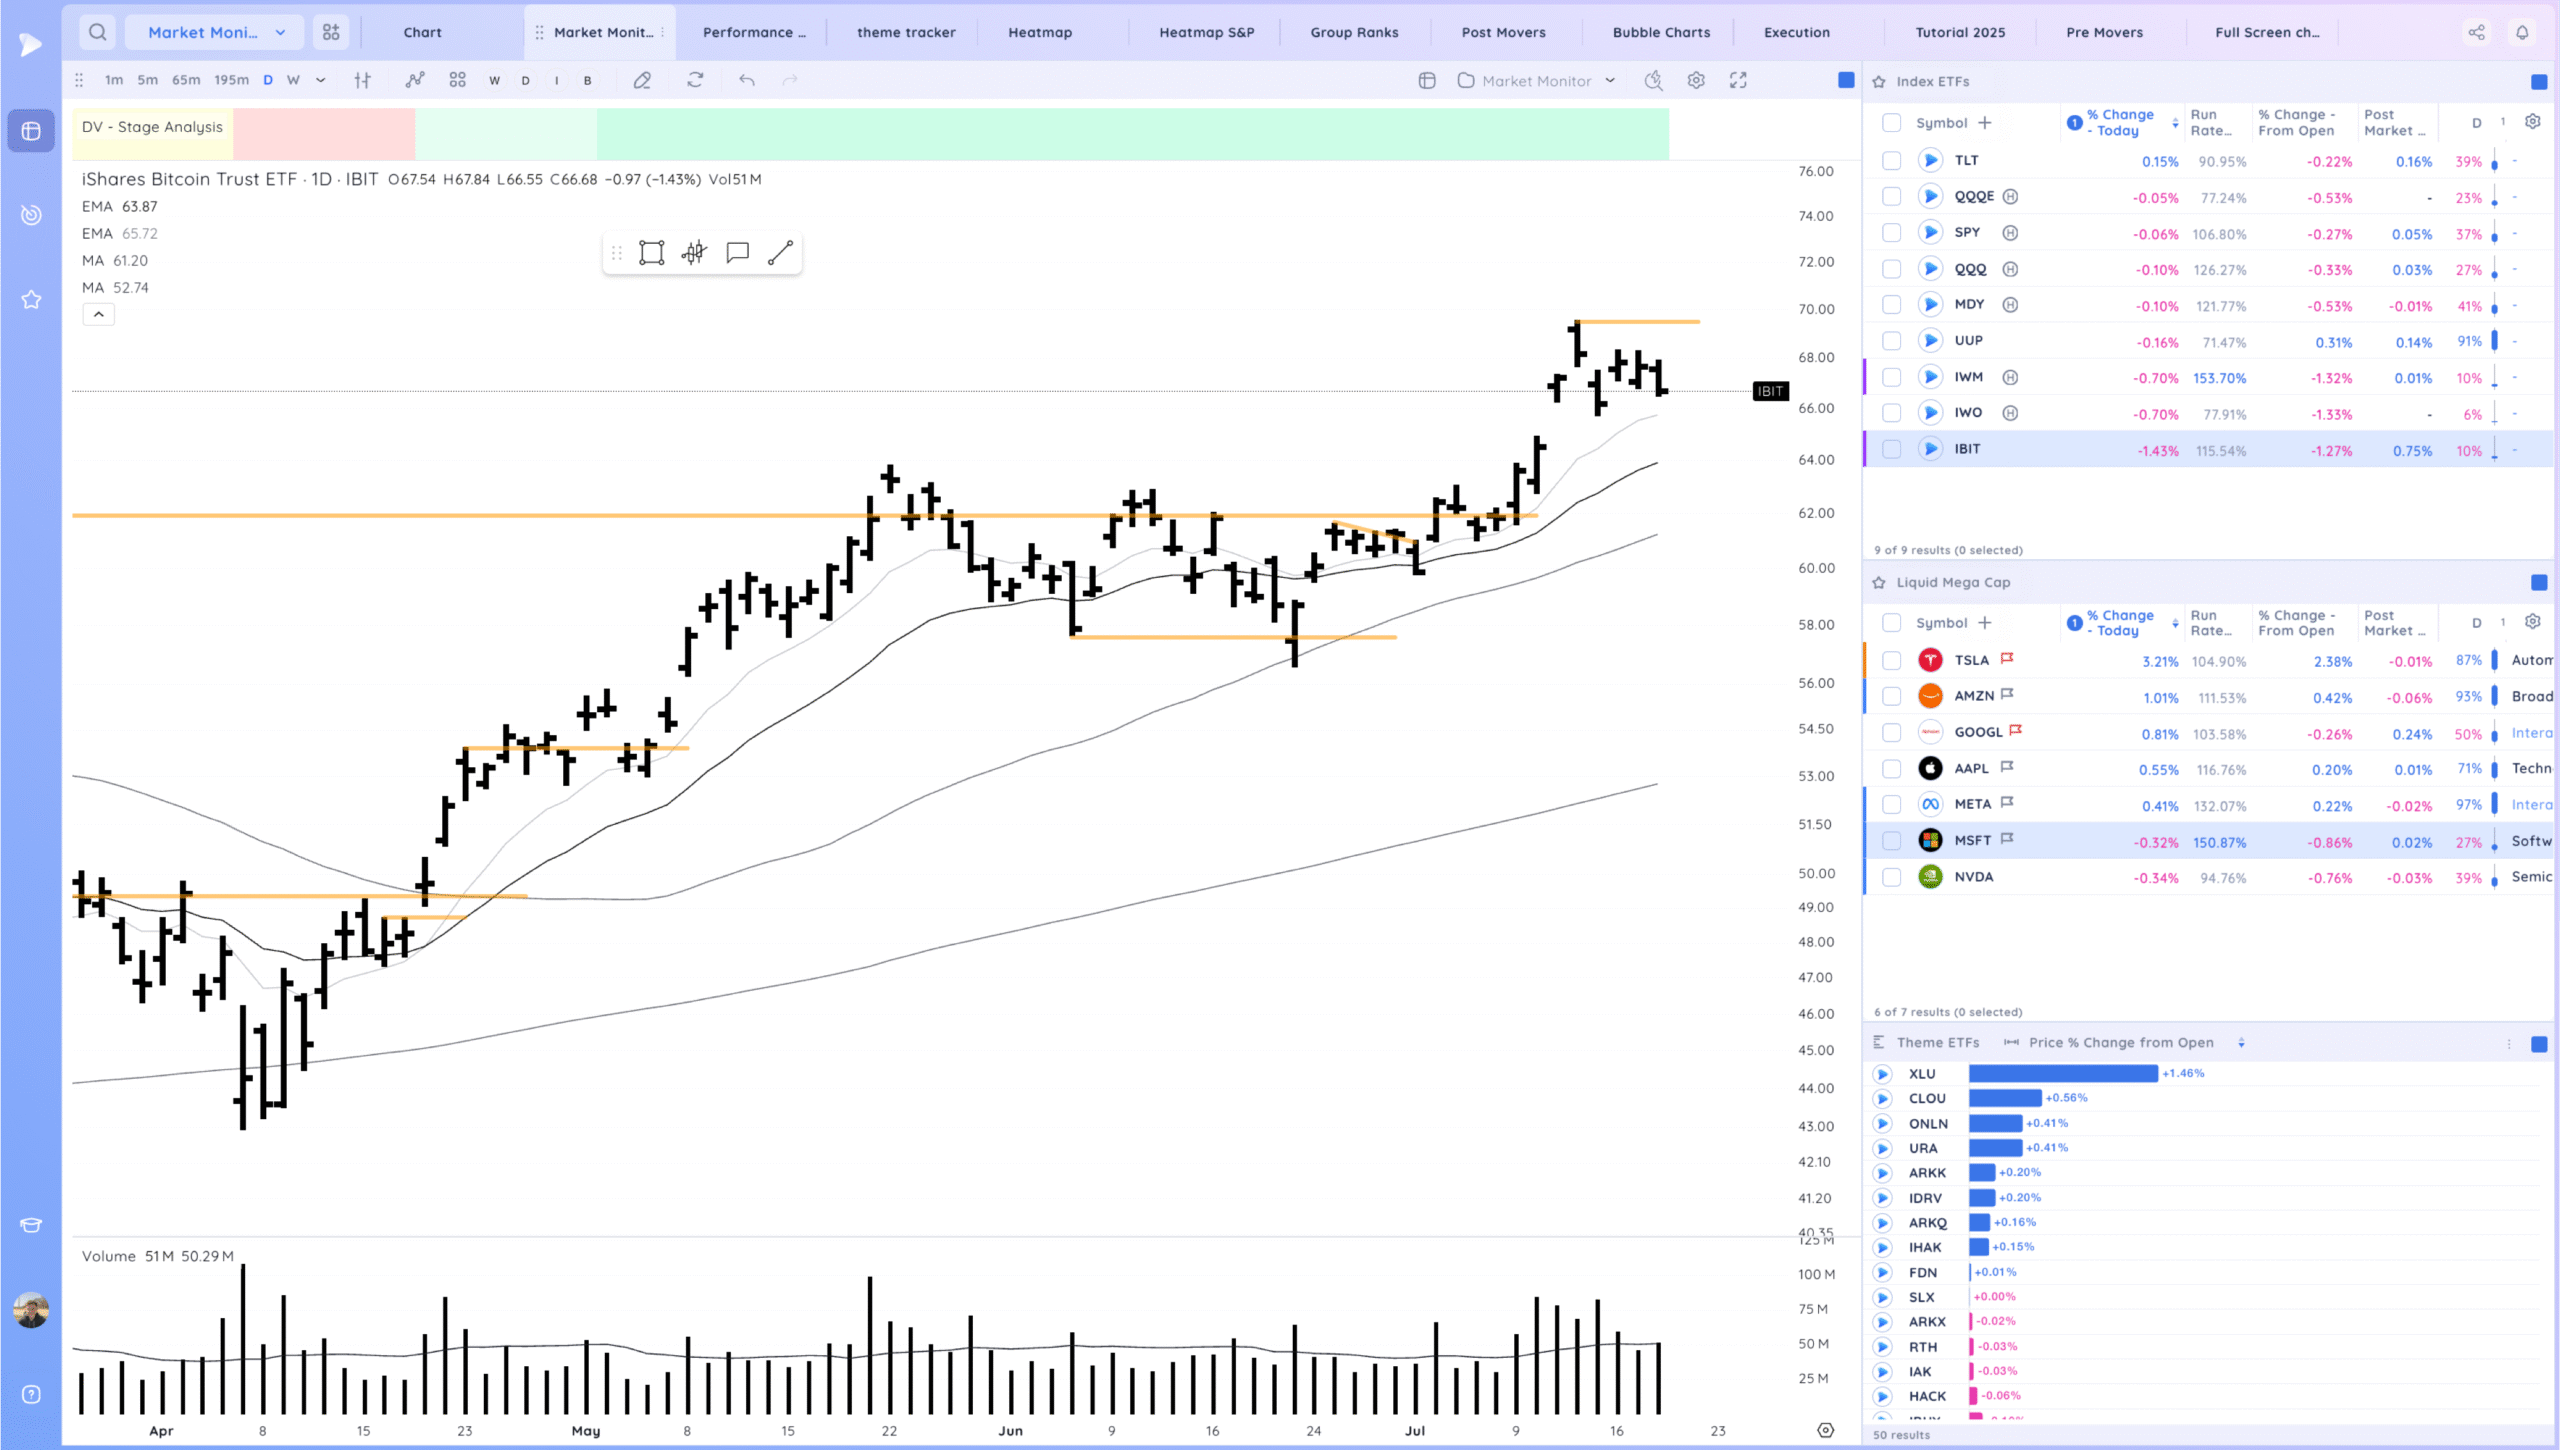The width and height of the screenshot is (2560, 1450).
Task: Open the chart settings gear icon
Action: [x=1696, y=81]
